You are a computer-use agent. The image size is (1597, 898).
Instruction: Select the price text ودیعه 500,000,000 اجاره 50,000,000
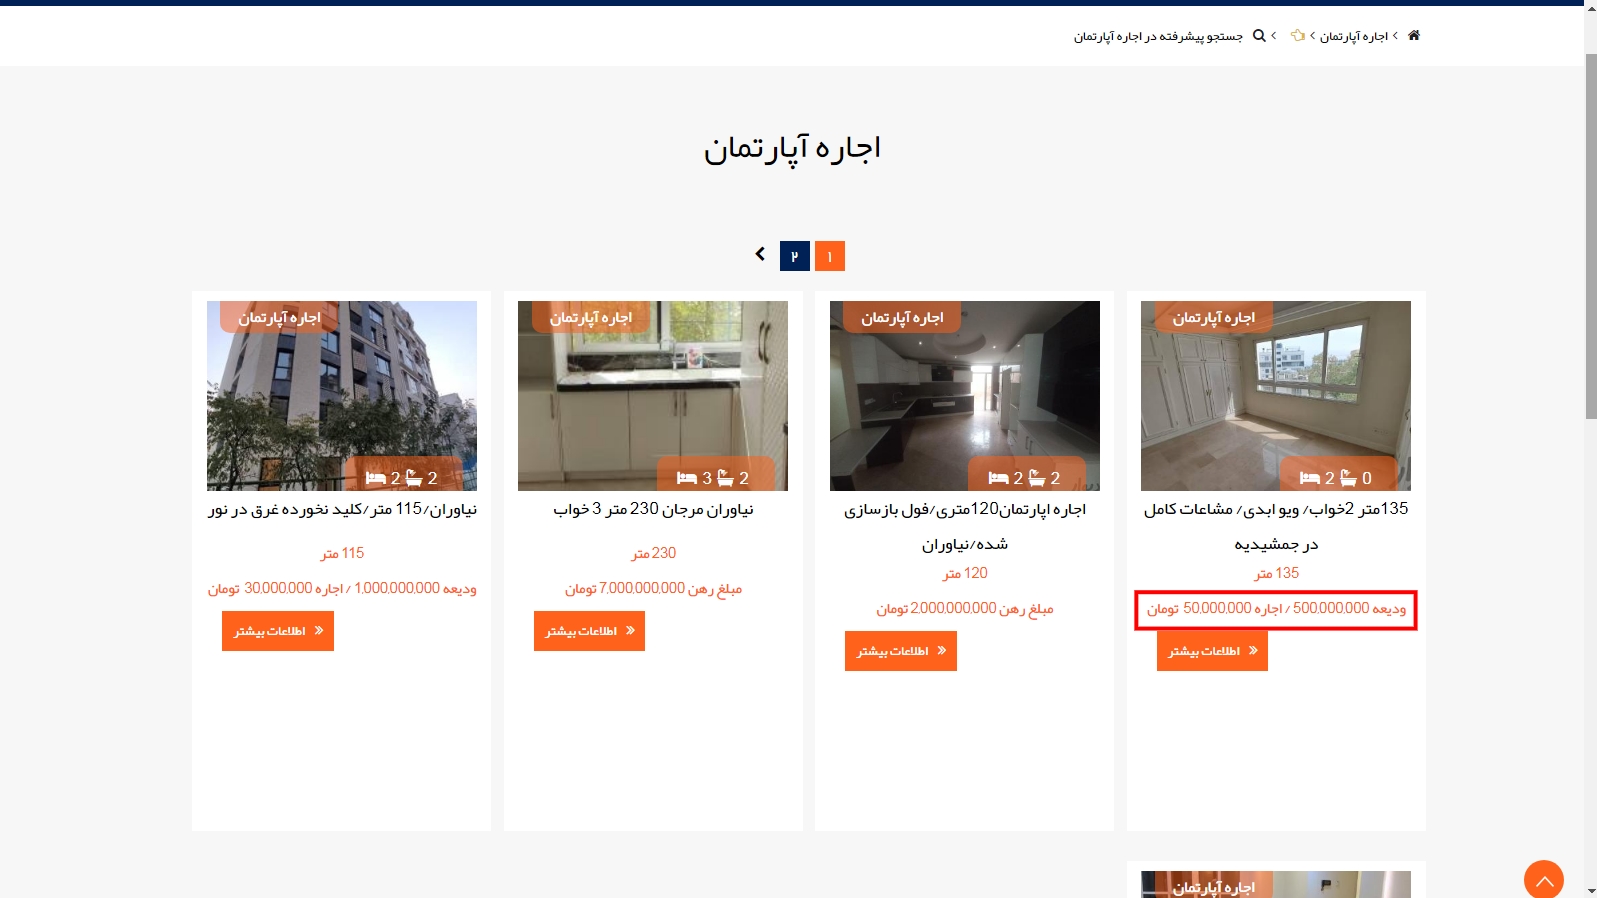[1276, 608]
